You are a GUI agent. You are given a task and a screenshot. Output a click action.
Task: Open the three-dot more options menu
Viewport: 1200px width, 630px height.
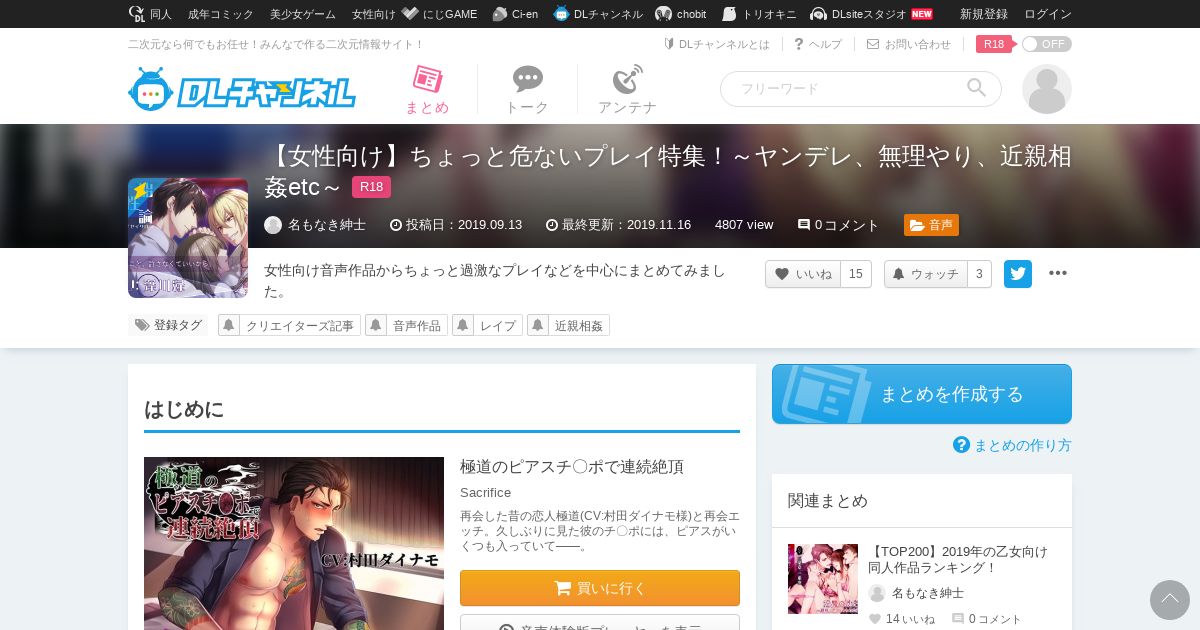click(x=1058, y=274)
